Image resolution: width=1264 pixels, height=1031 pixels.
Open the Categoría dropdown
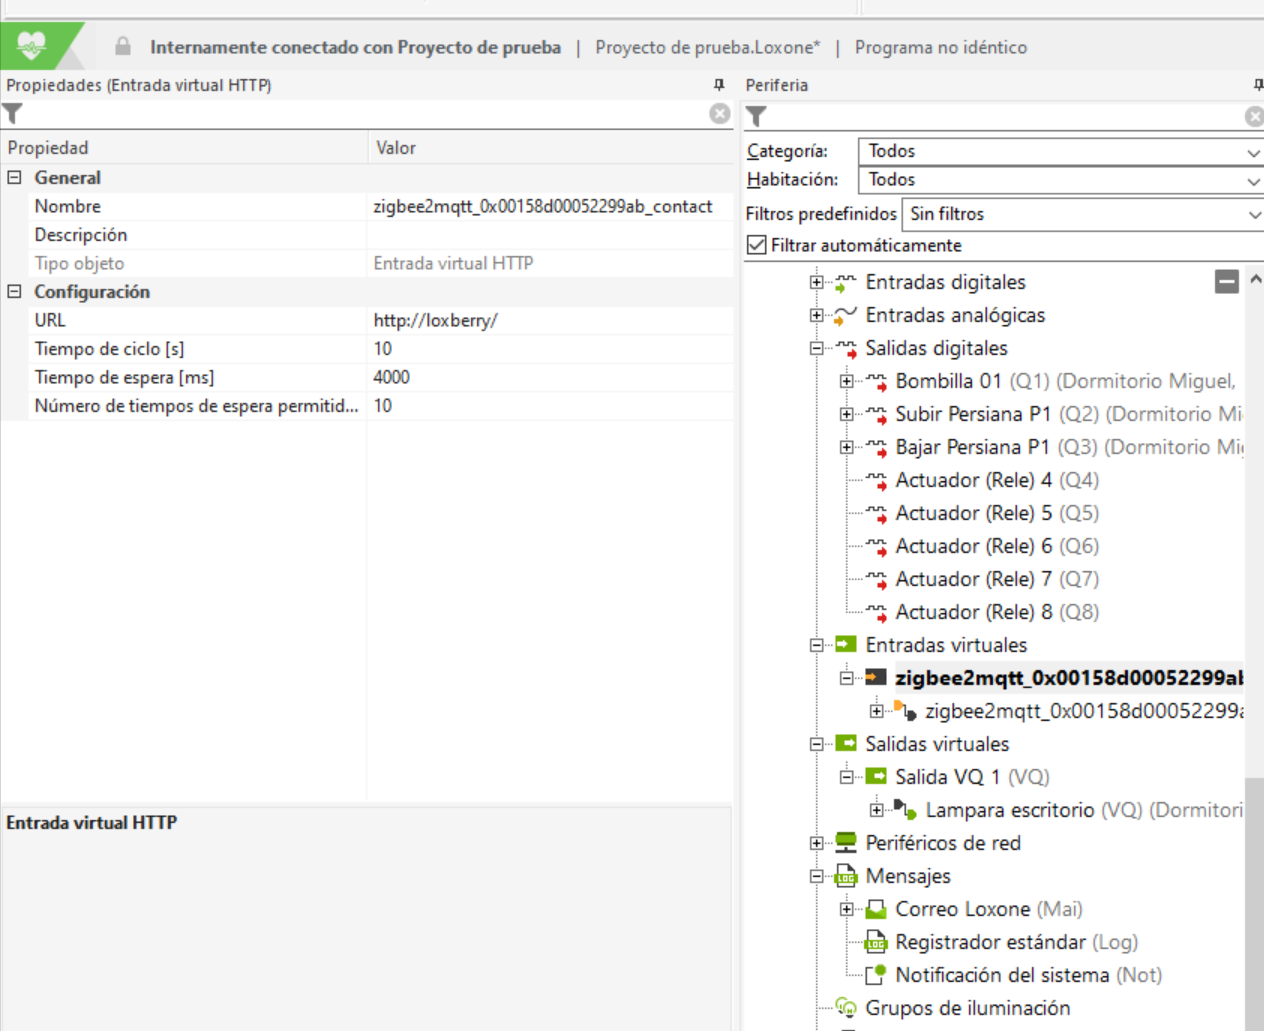[1059, 151]
